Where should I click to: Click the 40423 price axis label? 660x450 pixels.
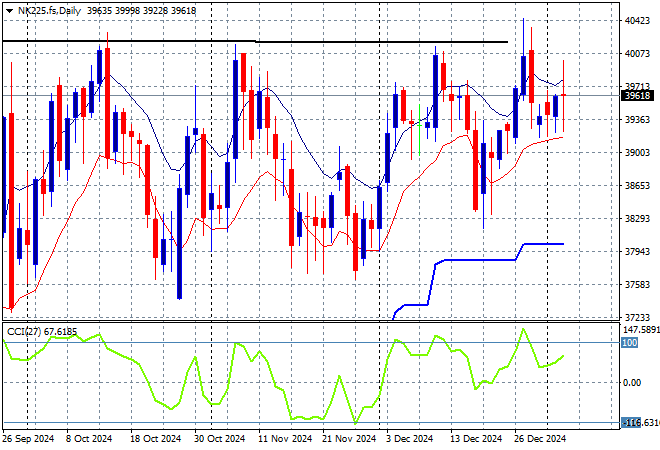click(637, 20)
